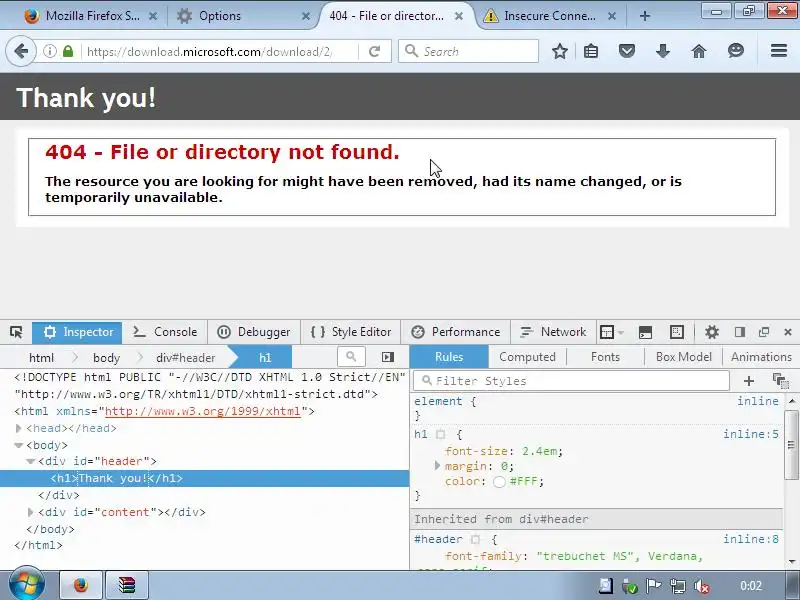Open a new tab with plus button
Image resolution: width=800 pixels, height=600 pixels.
click(645, 16)
